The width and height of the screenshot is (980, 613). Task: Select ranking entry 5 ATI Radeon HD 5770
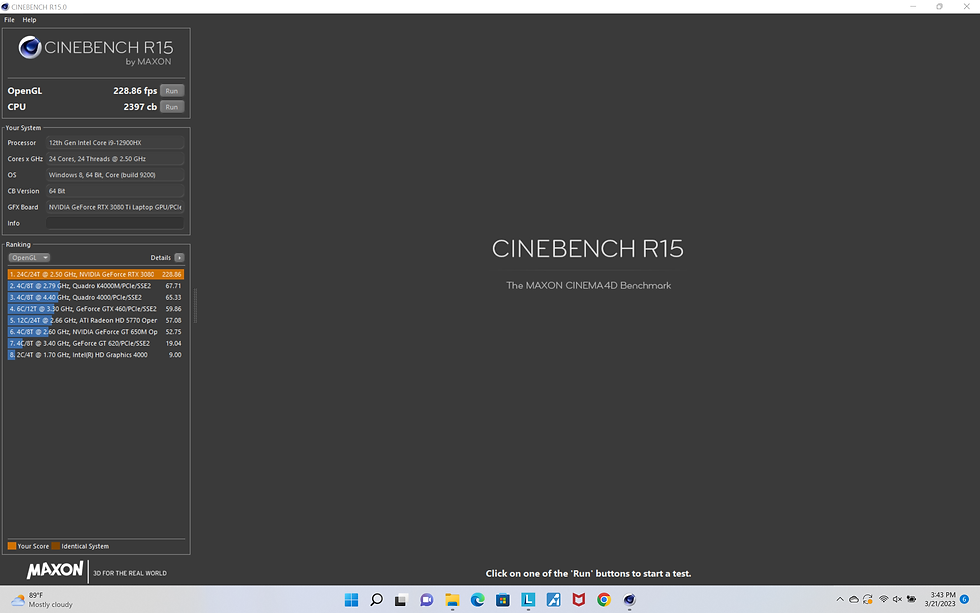96,321
